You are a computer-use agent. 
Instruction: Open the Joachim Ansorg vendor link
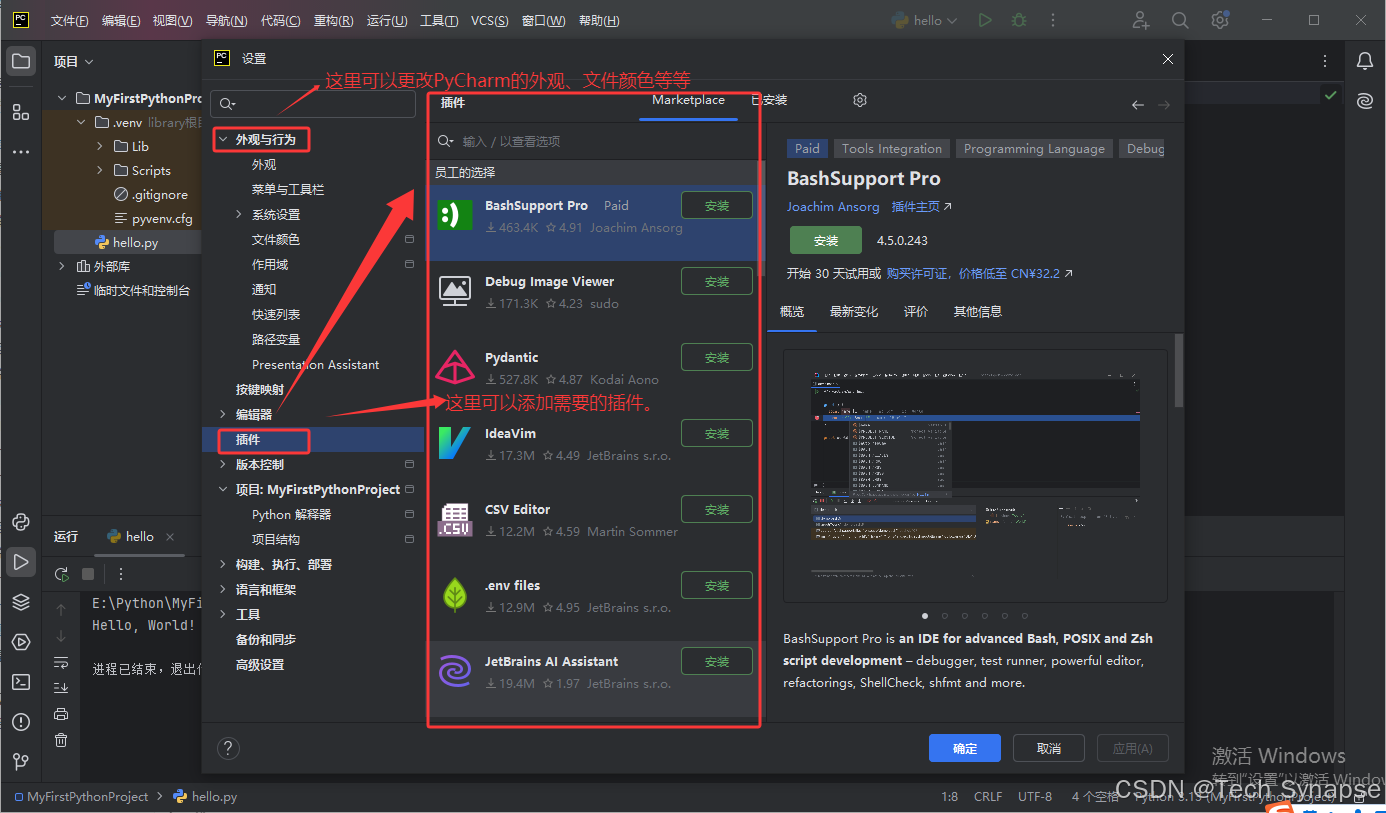coord(833,207)
